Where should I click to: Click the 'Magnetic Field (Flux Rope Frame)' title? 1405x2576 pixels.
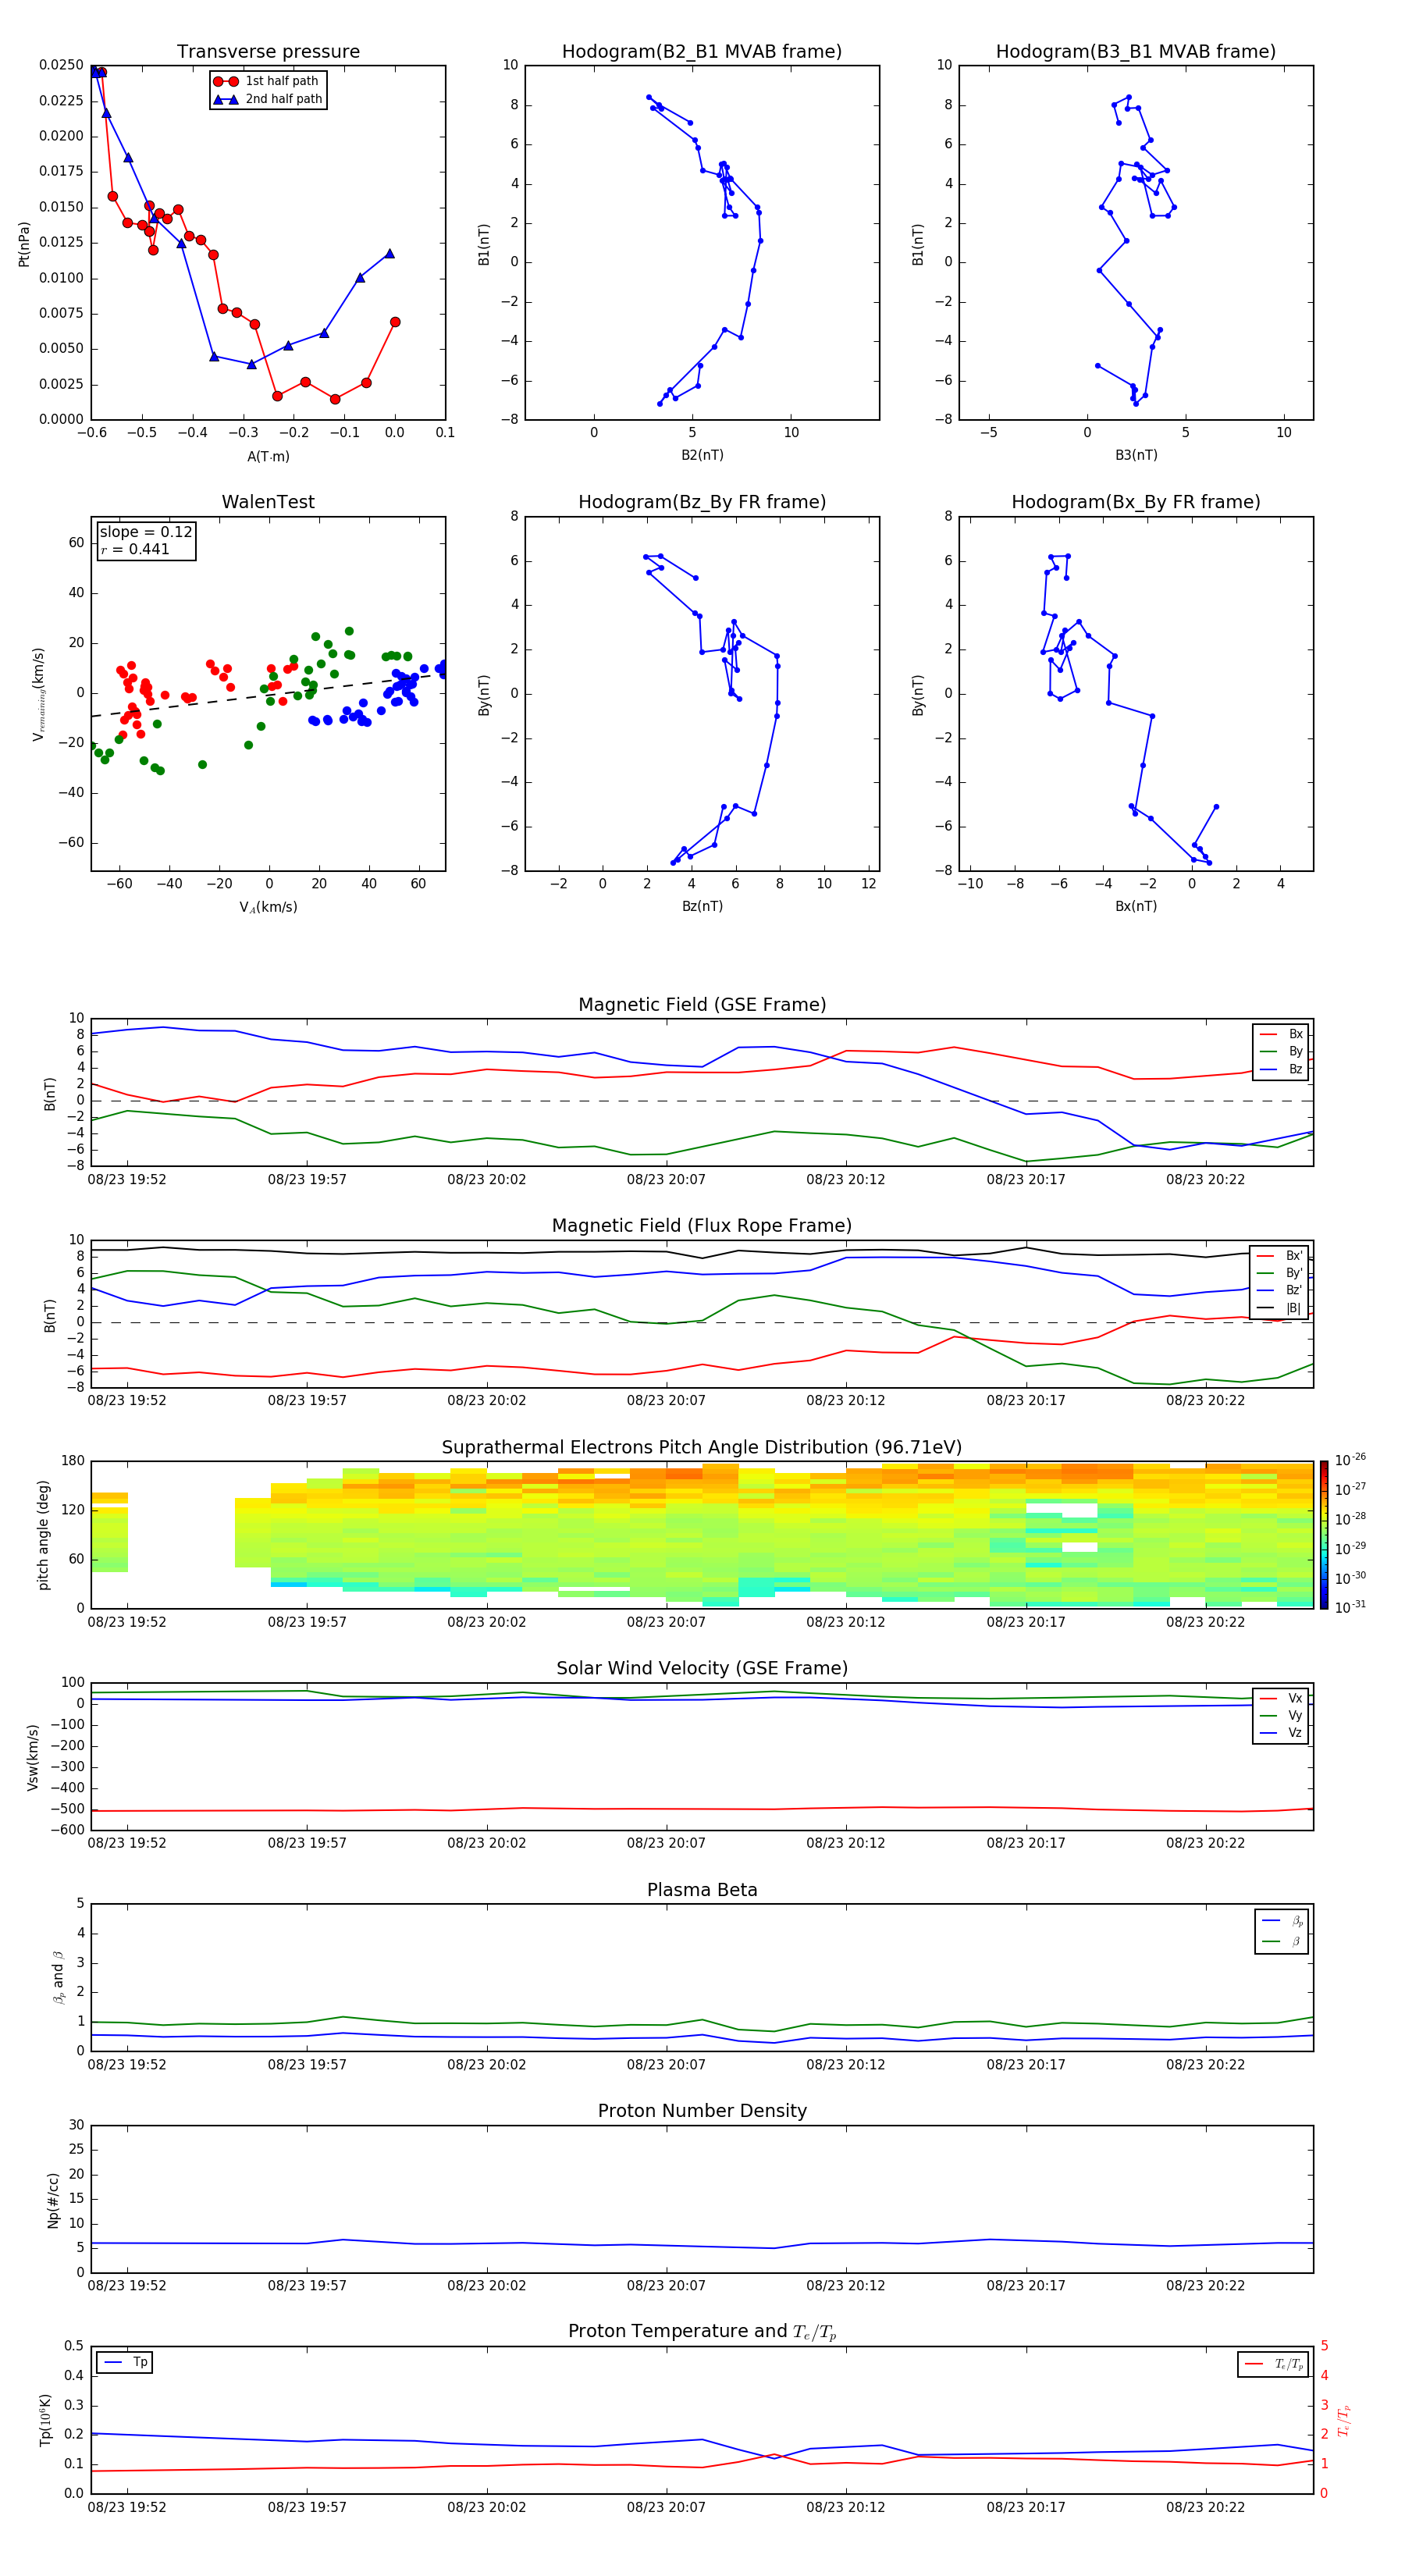702,1226
